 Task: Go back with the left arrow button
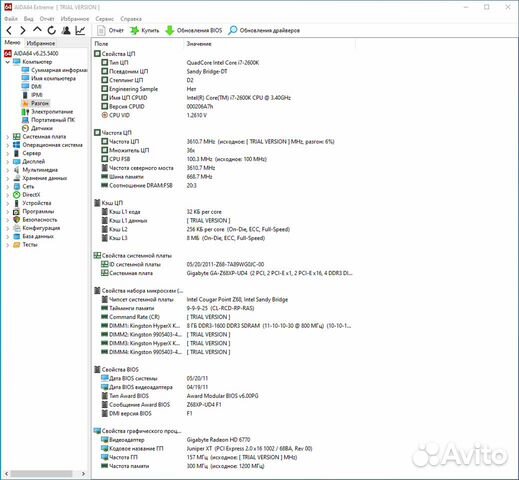point(9,31)
